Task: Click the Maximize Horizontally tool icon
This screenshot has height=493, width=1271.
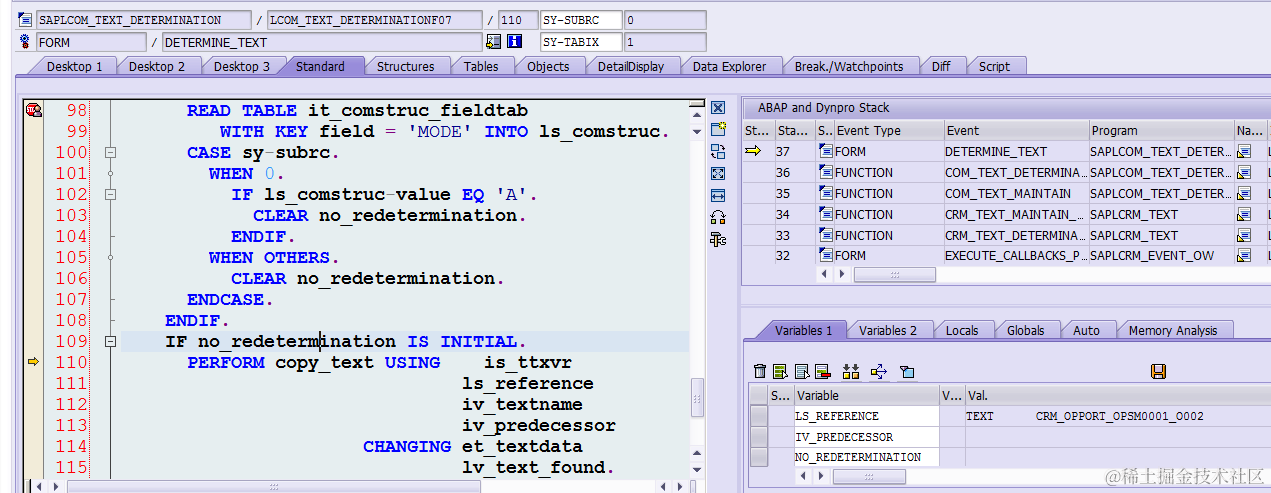Action: click(x=717, y=196)
